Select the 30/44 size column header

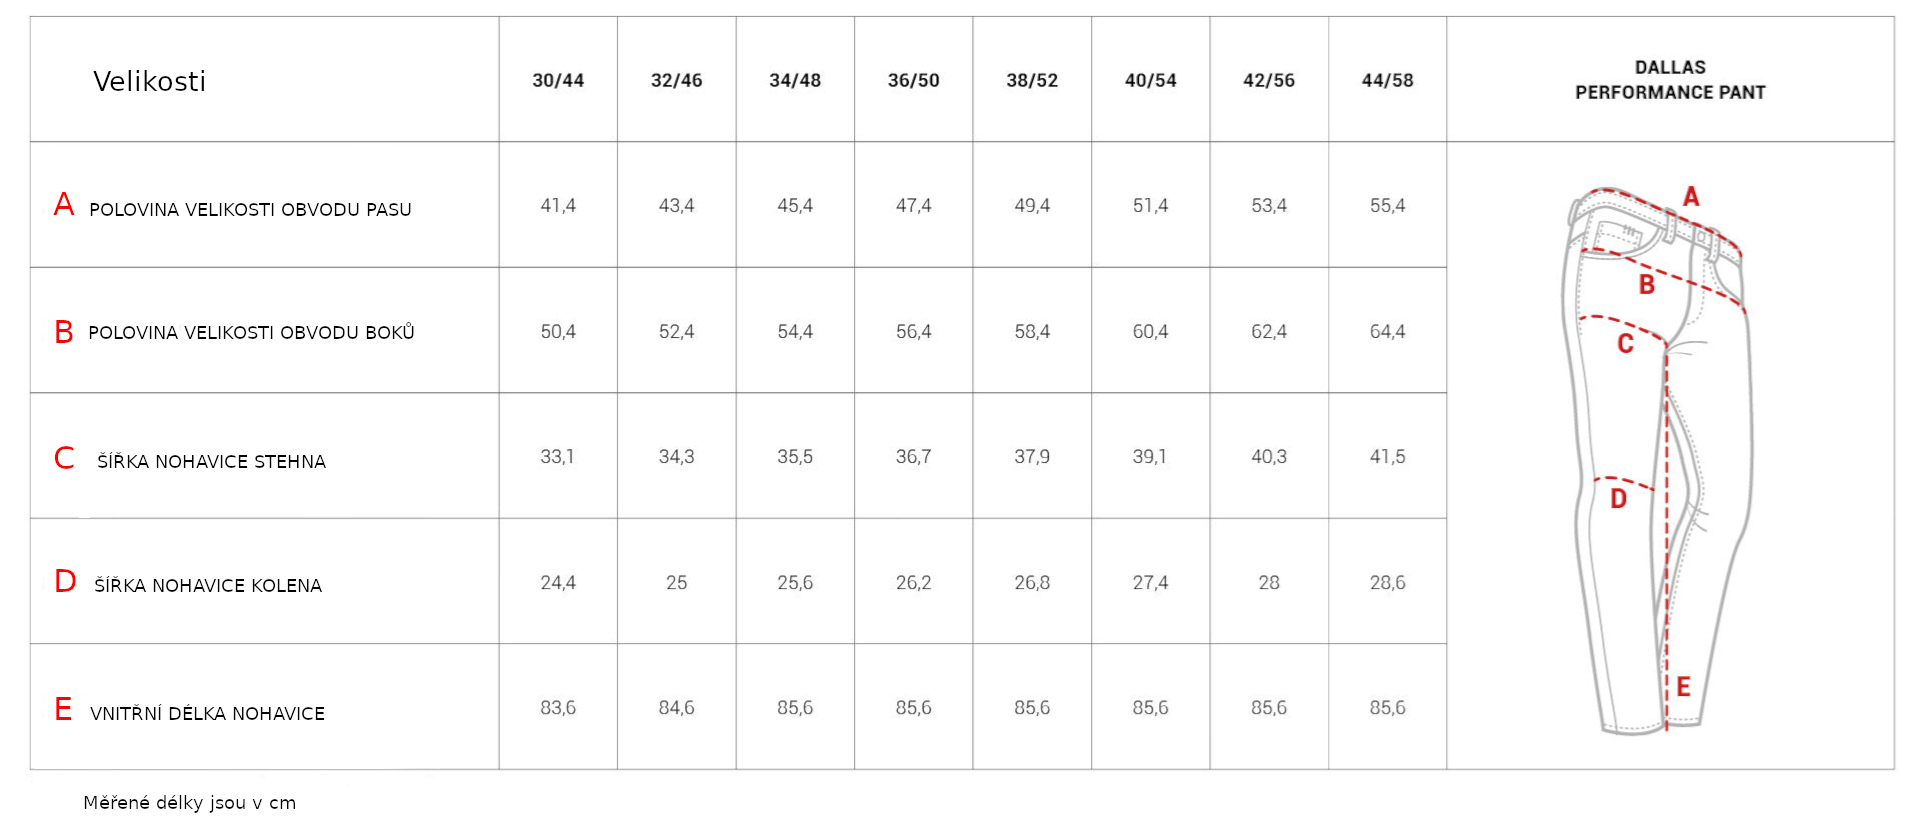coord(558,80)
